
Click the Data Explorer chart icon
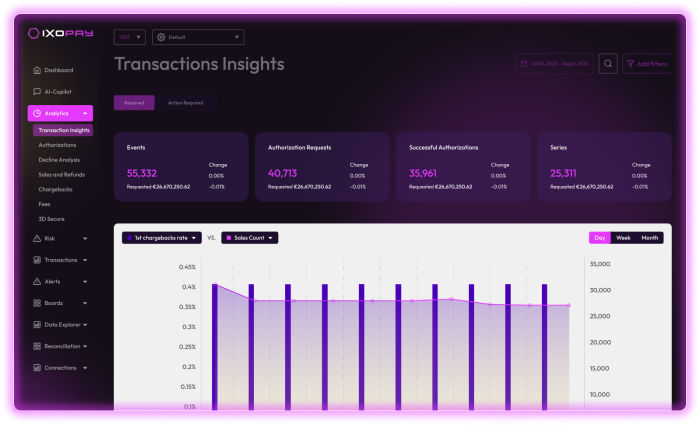point(37,325)
